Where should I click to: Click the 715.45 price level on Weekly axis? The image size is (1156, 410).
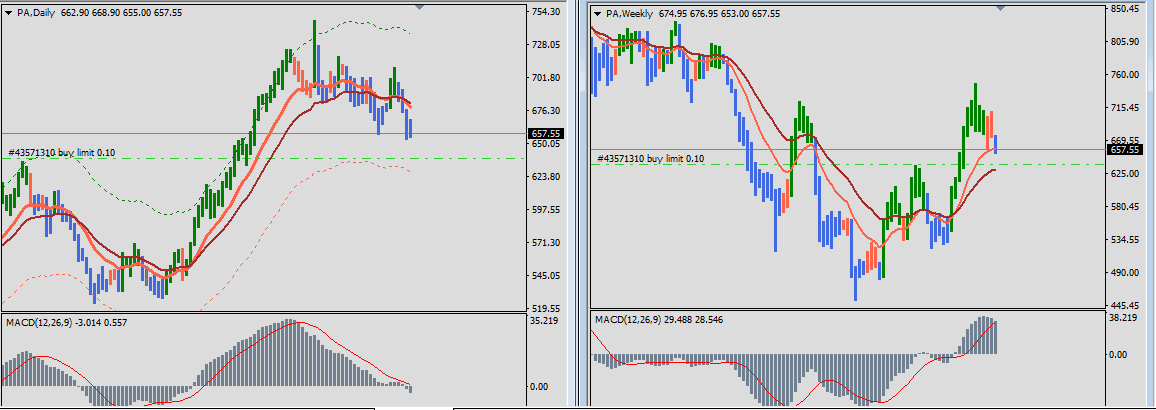[x=1124, y=108]
